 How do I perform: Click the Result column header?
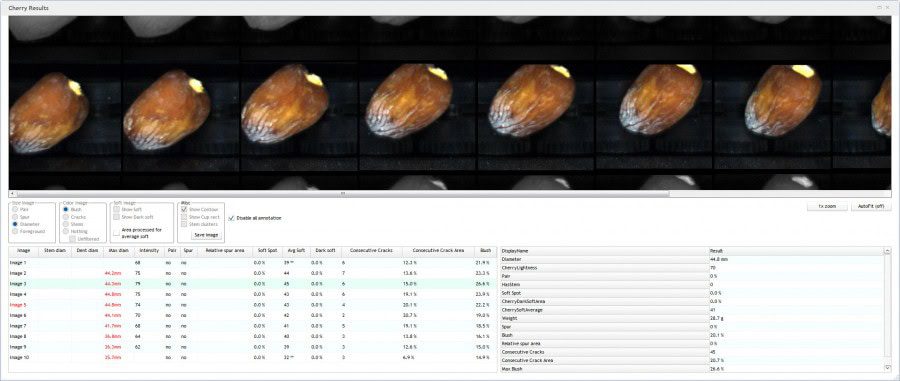[797, 251]
